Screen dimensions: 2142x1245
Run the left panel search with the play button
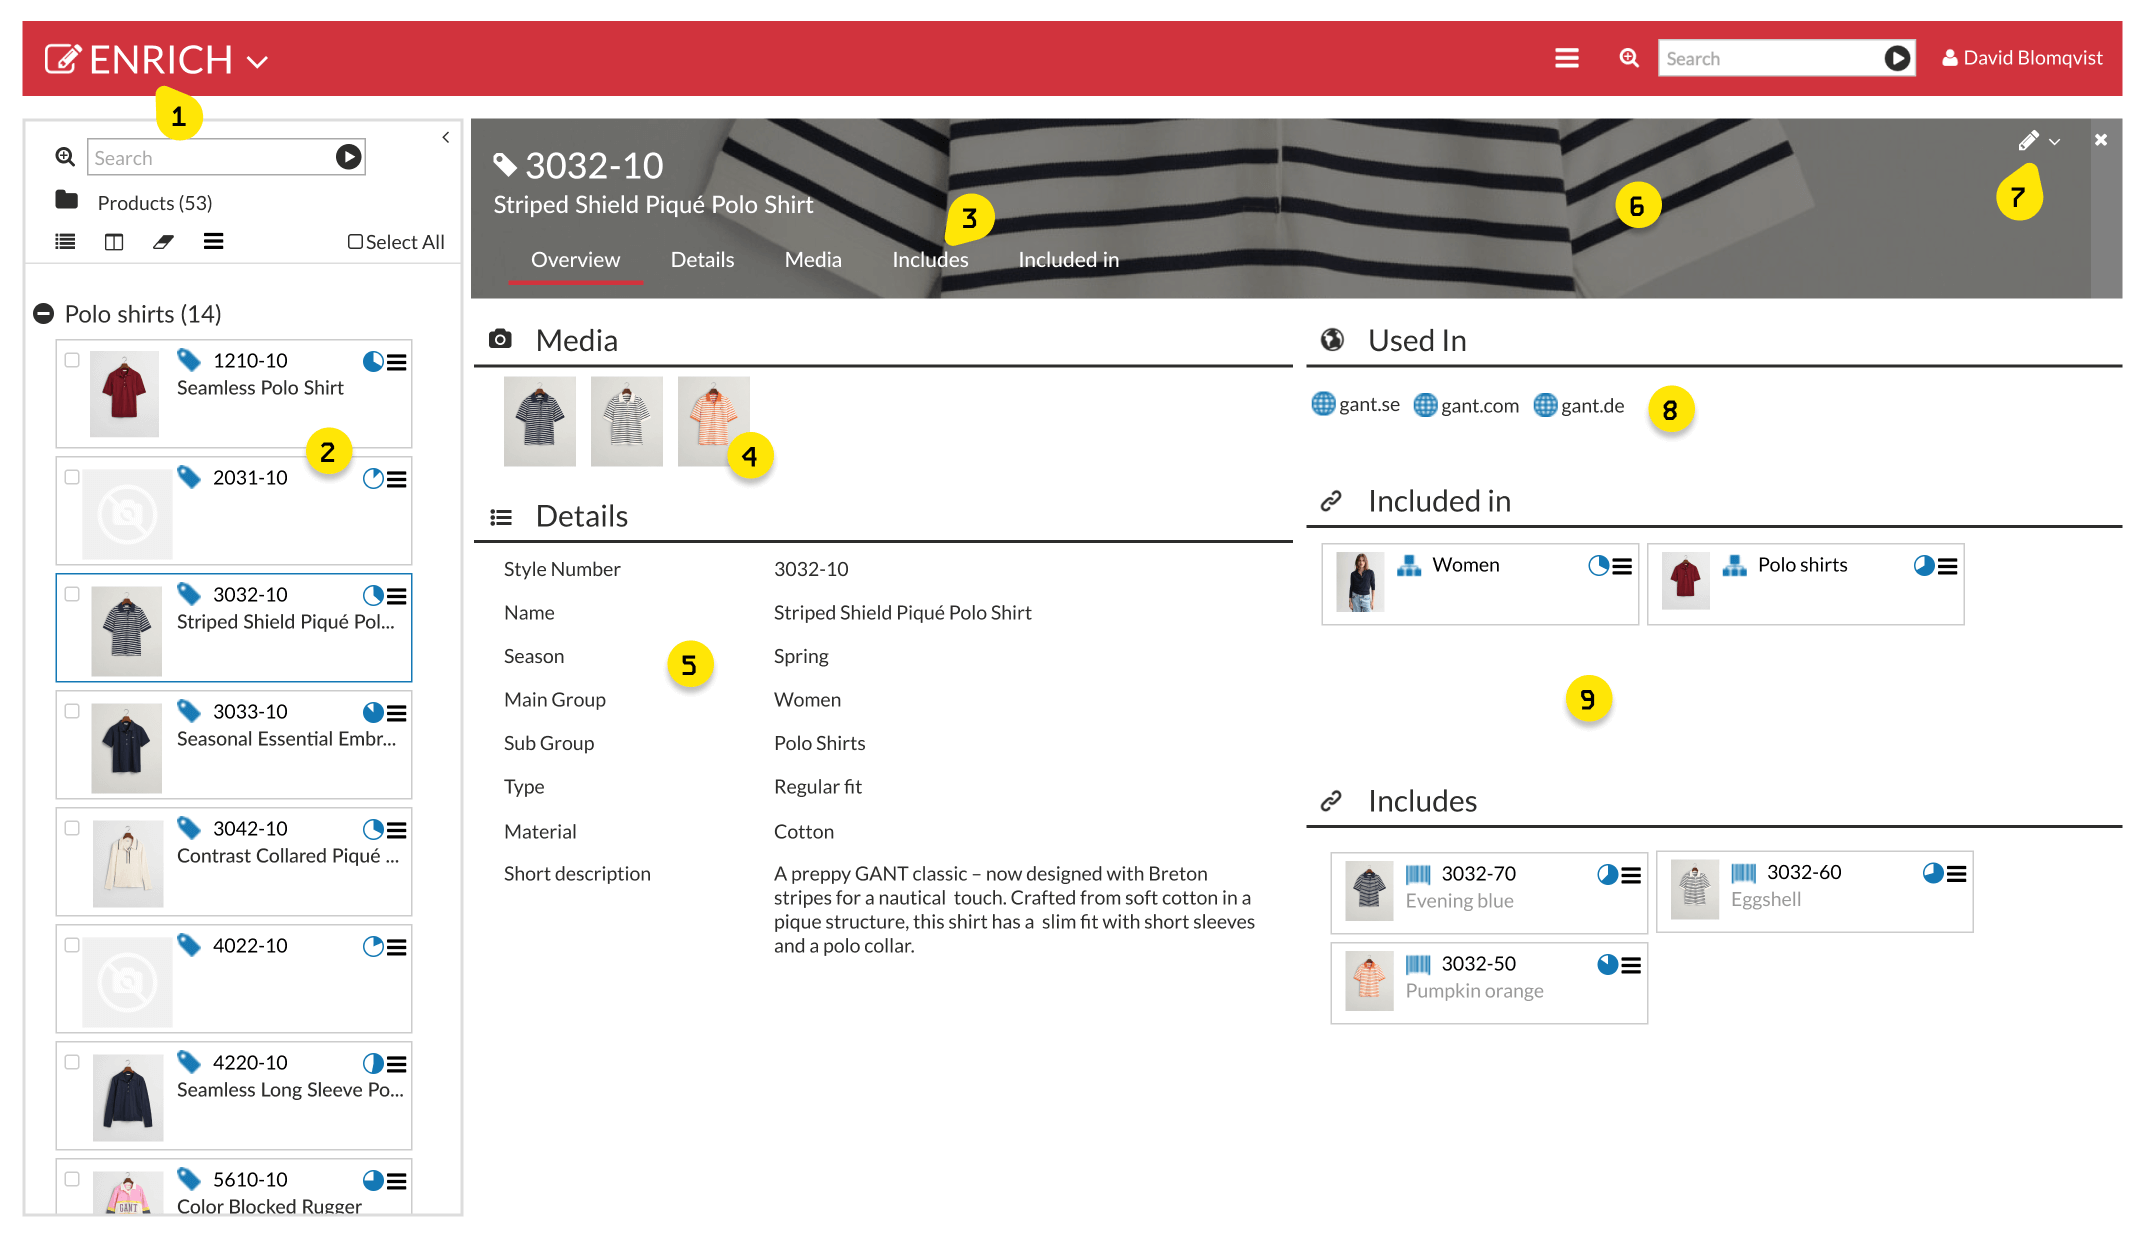[x=348, y=157]
